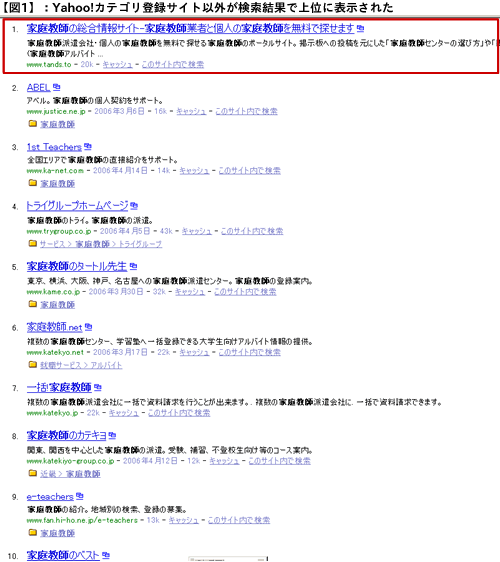Click new-window icon next to ABEL

[57, 87]
